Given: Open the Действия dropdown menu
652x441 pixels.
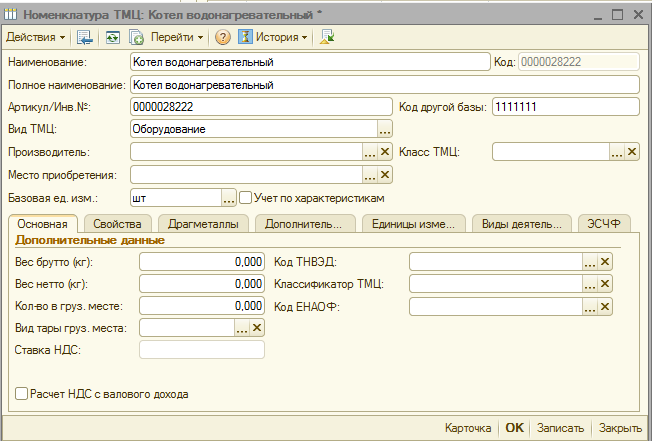Looking at the screenshot, I should [x=36, y=37].
